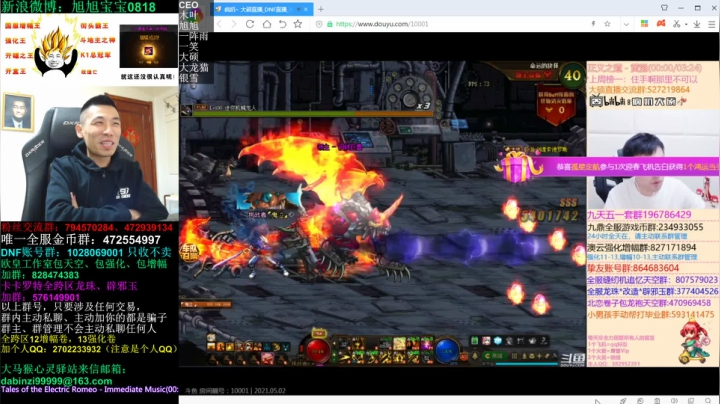Click text '澳云强化增幅群:827171894'

(x=642, y=248)
